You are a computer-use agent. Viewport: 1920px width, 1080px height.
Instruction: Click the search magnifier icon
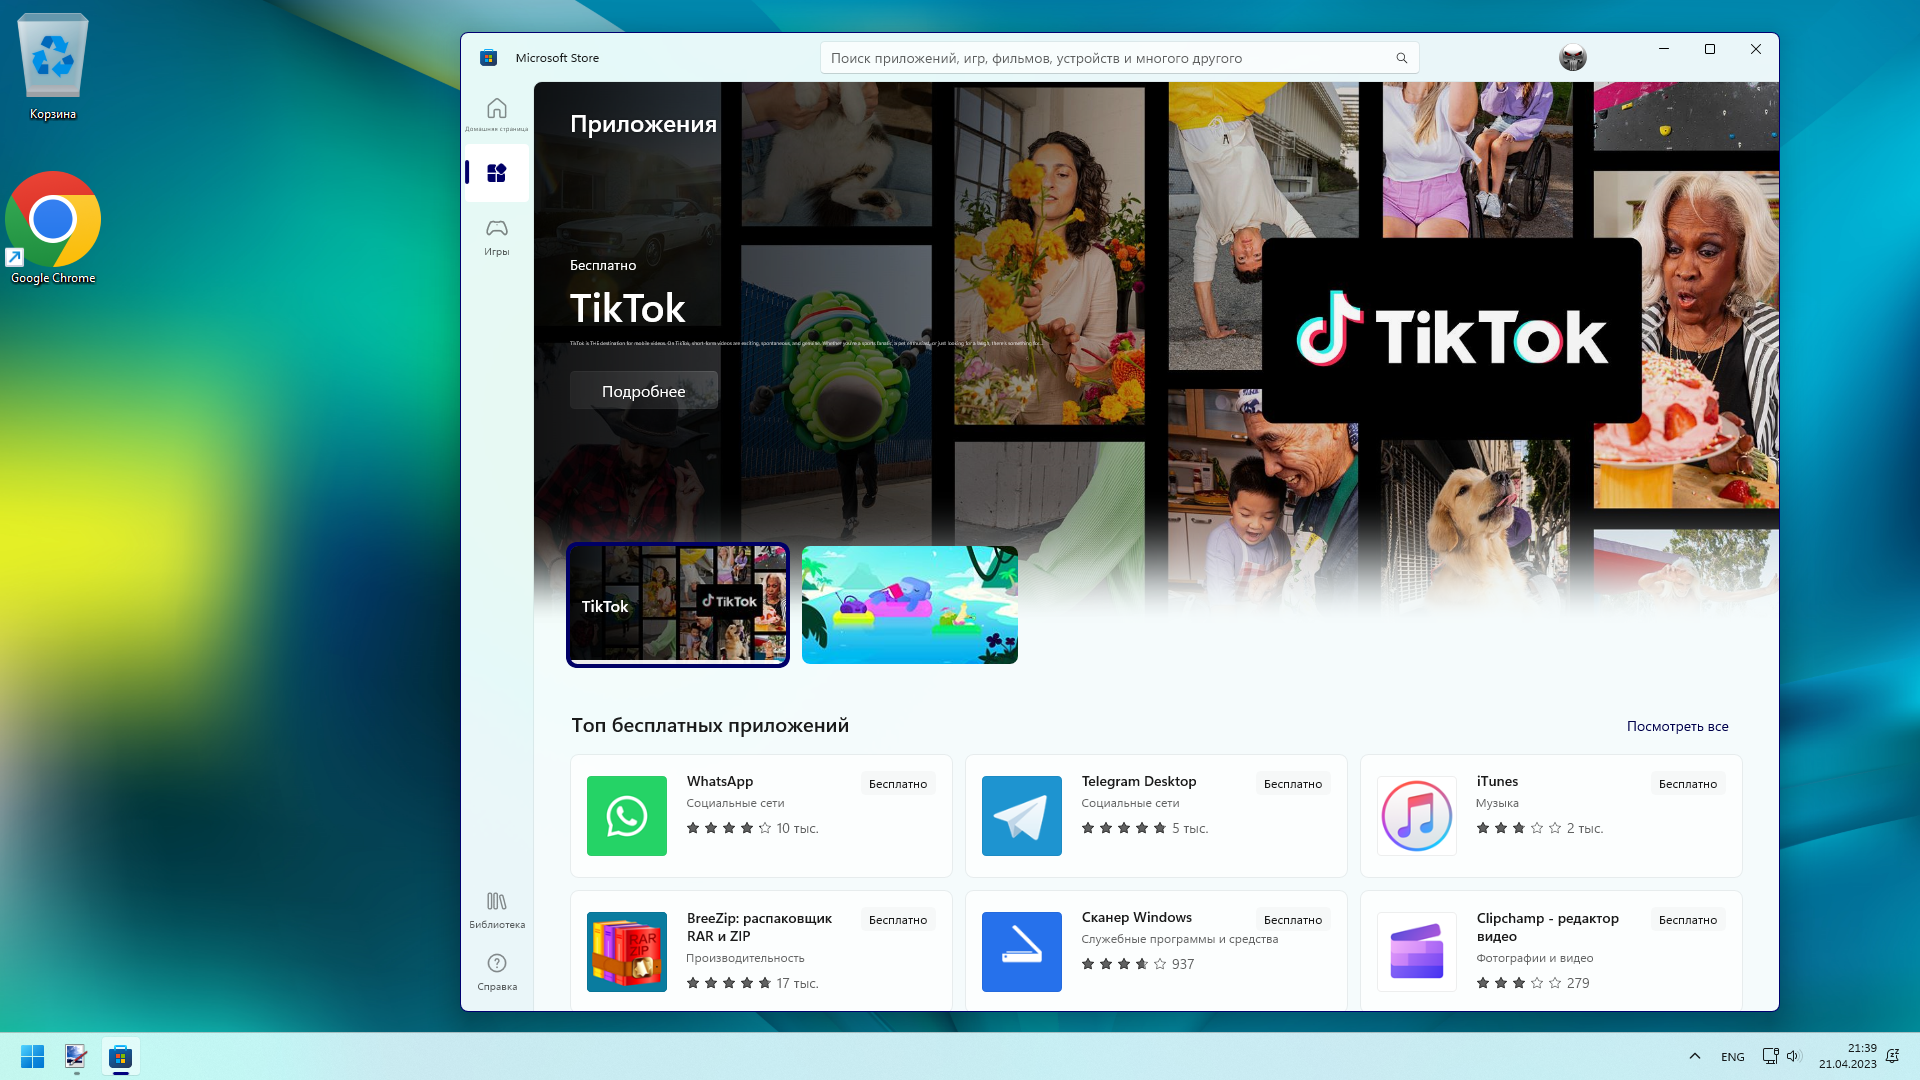(1402, 58)
